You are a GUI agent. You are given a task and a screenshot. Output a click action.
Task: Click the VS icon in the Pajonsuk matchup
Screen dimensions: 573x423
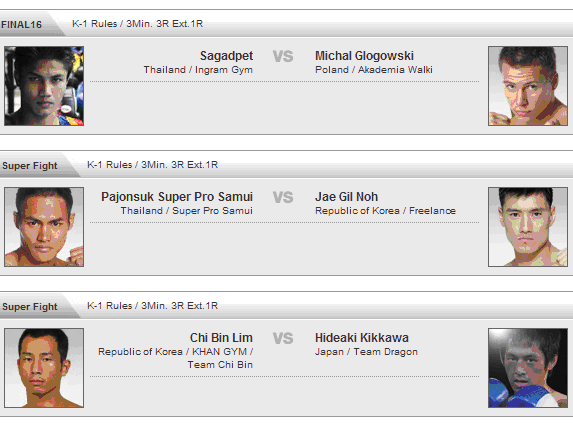283,197
